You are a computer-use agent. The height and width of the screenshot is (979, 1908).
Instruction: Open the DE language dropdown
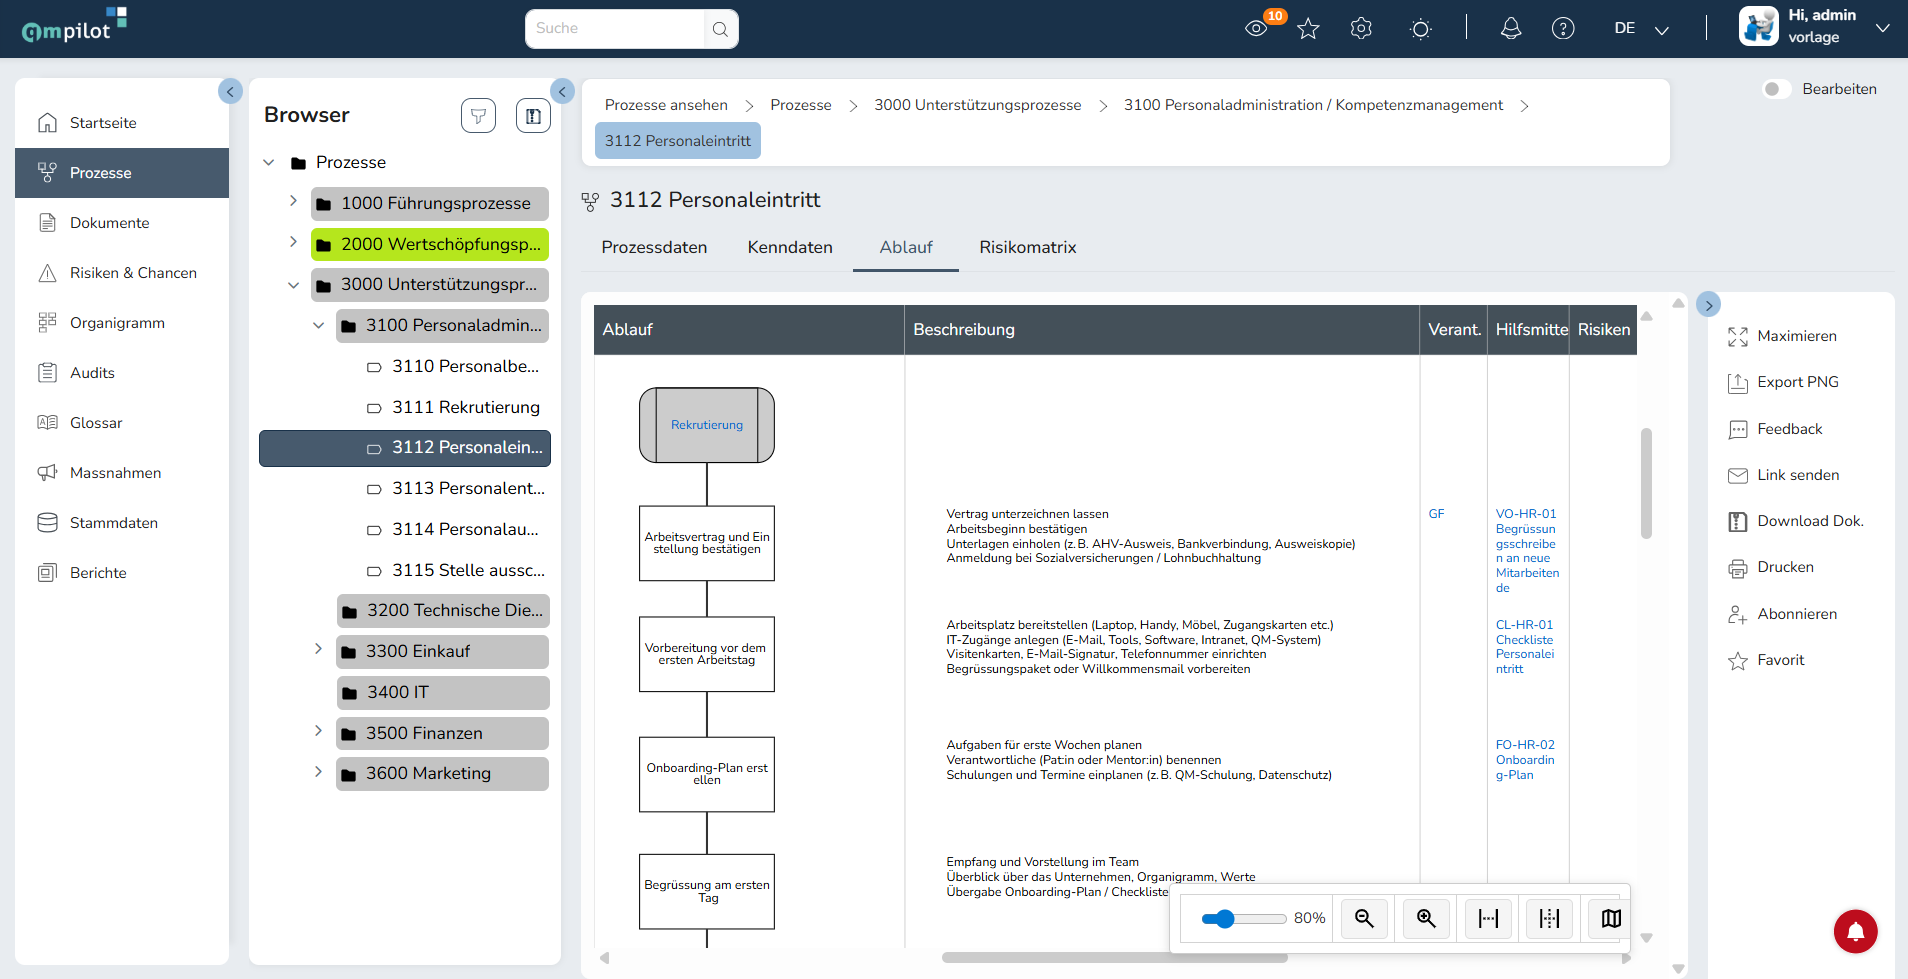[x=1641, y=29]
